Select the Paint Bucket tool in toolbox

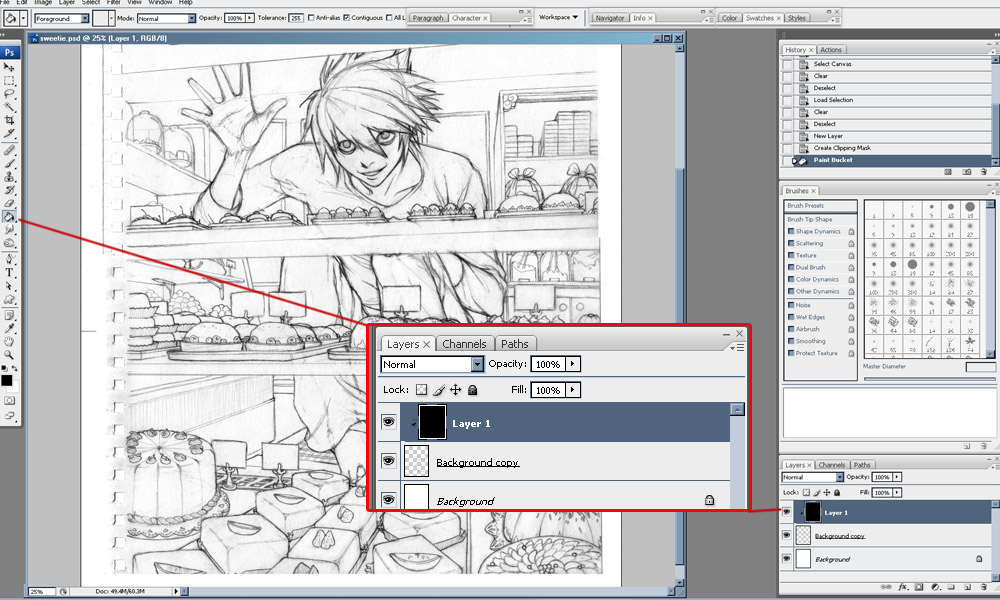[x=9, y=217]
